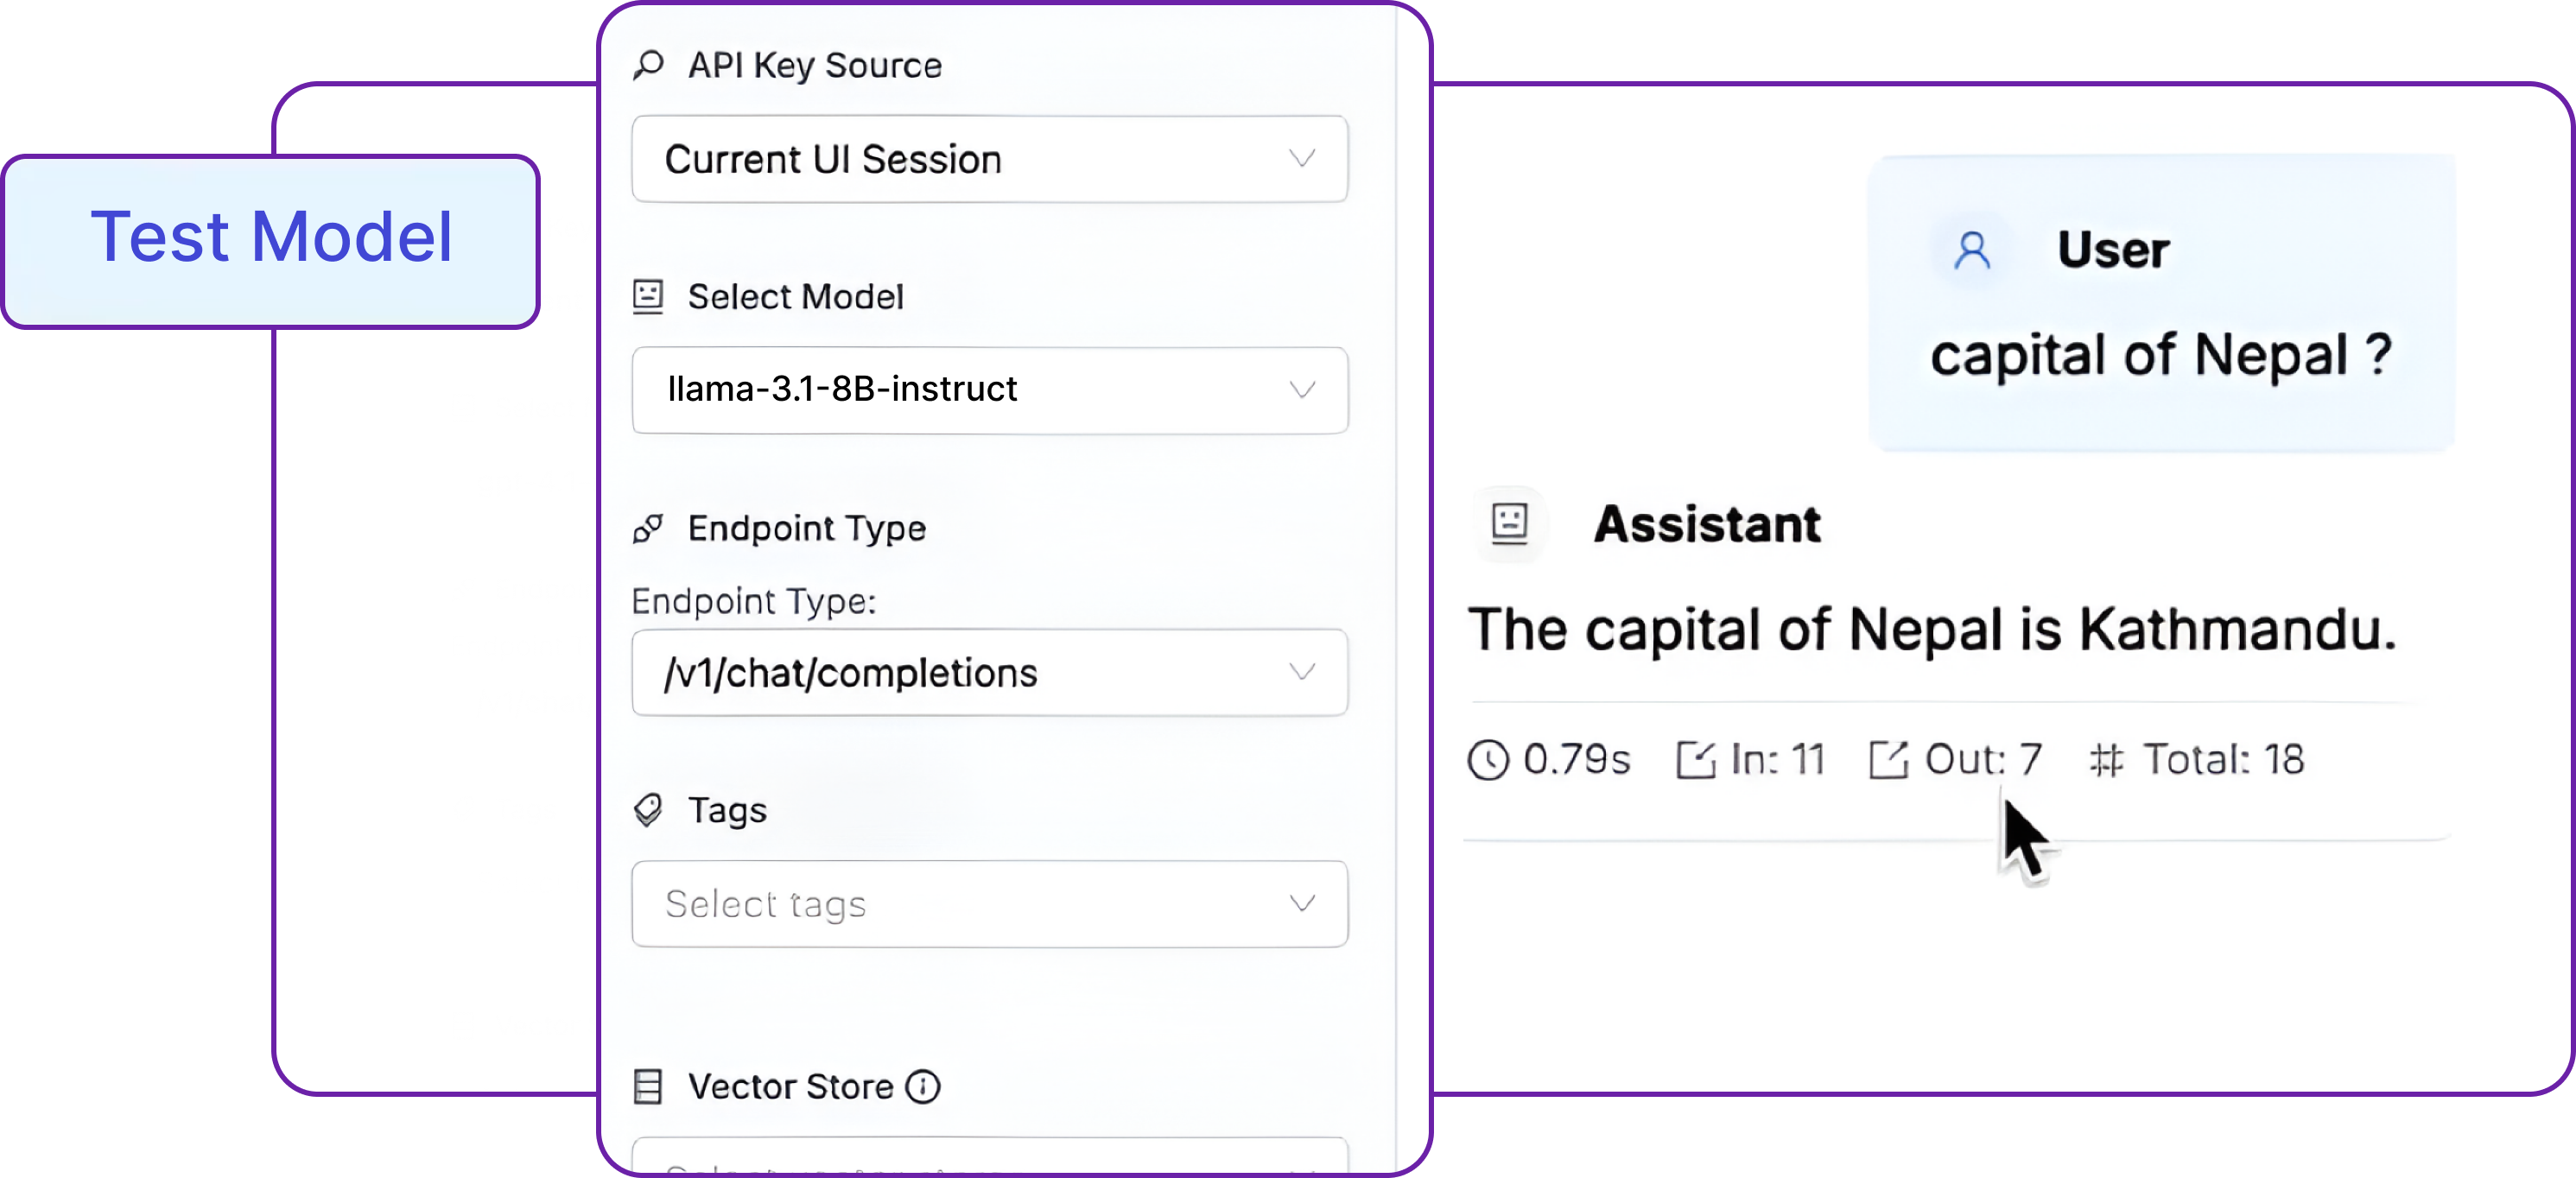Expand the Select Model dropdown
The width and height of the screenshot is (2576, 1178).
click(988, 390)
